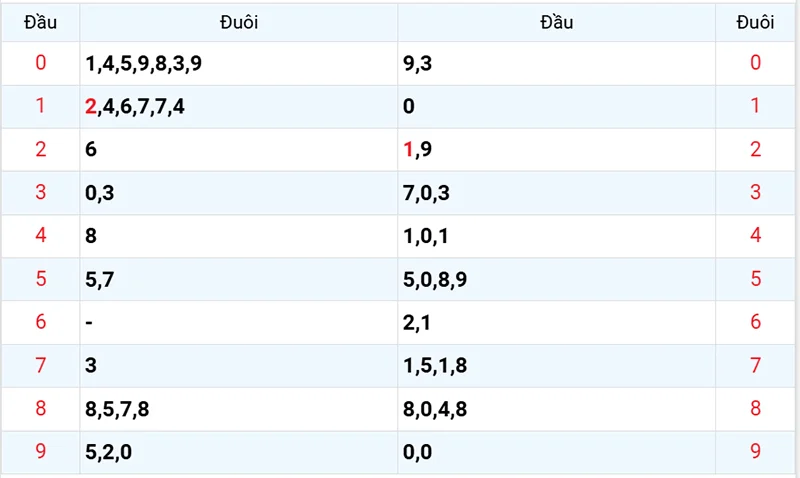Screen dimensions: 800x478
Task: Click the 7,0,3 cell
Action: point(427,193)
